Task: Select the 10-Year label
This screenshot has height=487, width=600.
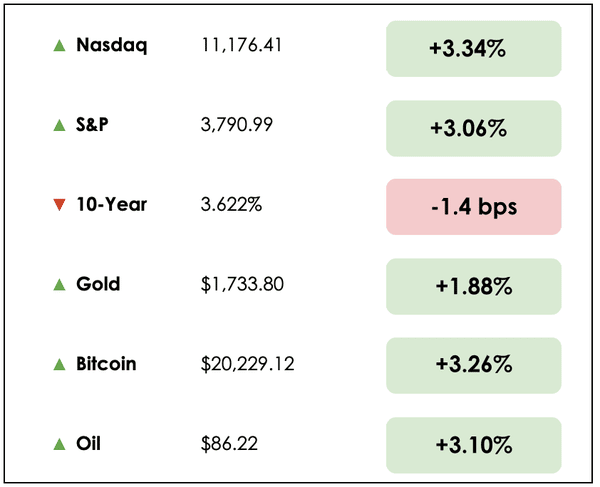Action: (x=111, y=205)
